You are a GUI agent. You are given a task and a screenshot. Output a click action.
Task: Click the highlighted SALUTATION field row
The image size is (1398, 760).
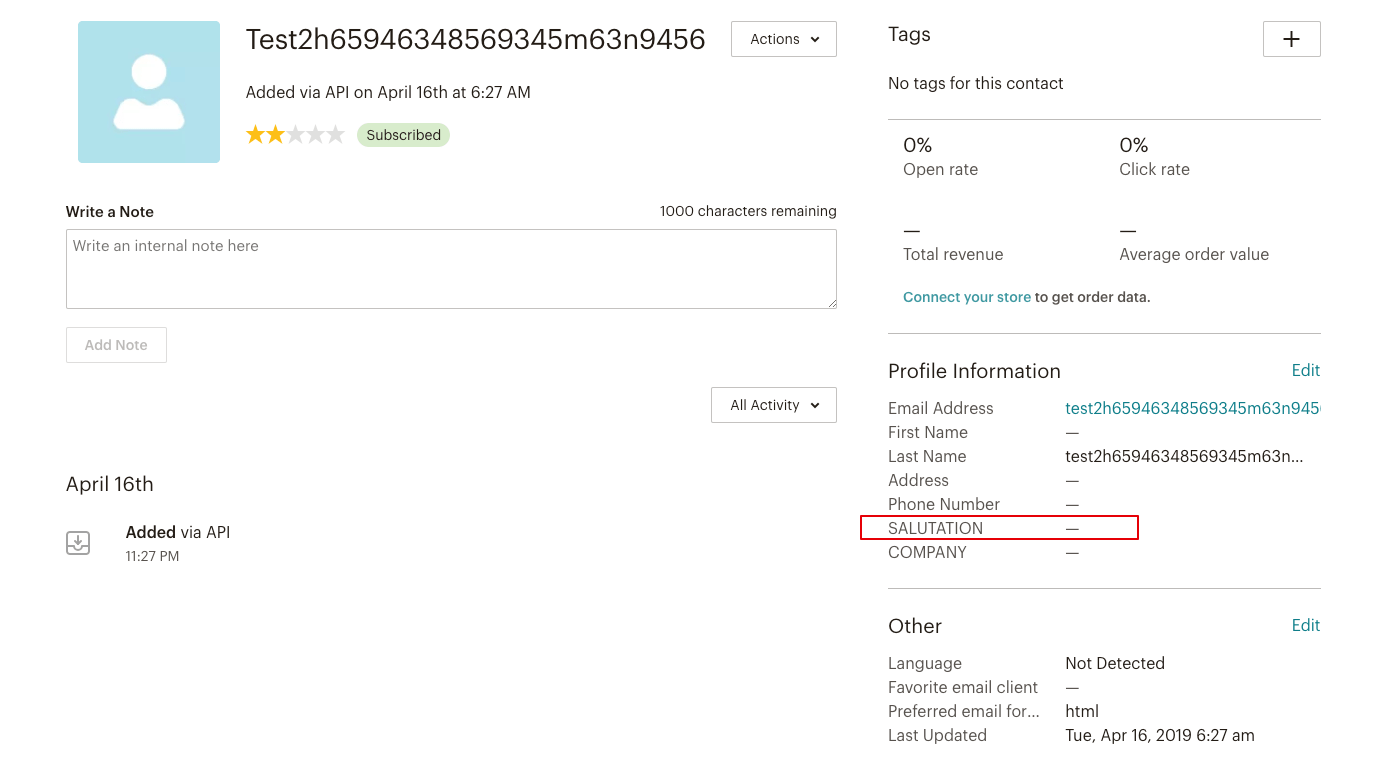point(999,528)
